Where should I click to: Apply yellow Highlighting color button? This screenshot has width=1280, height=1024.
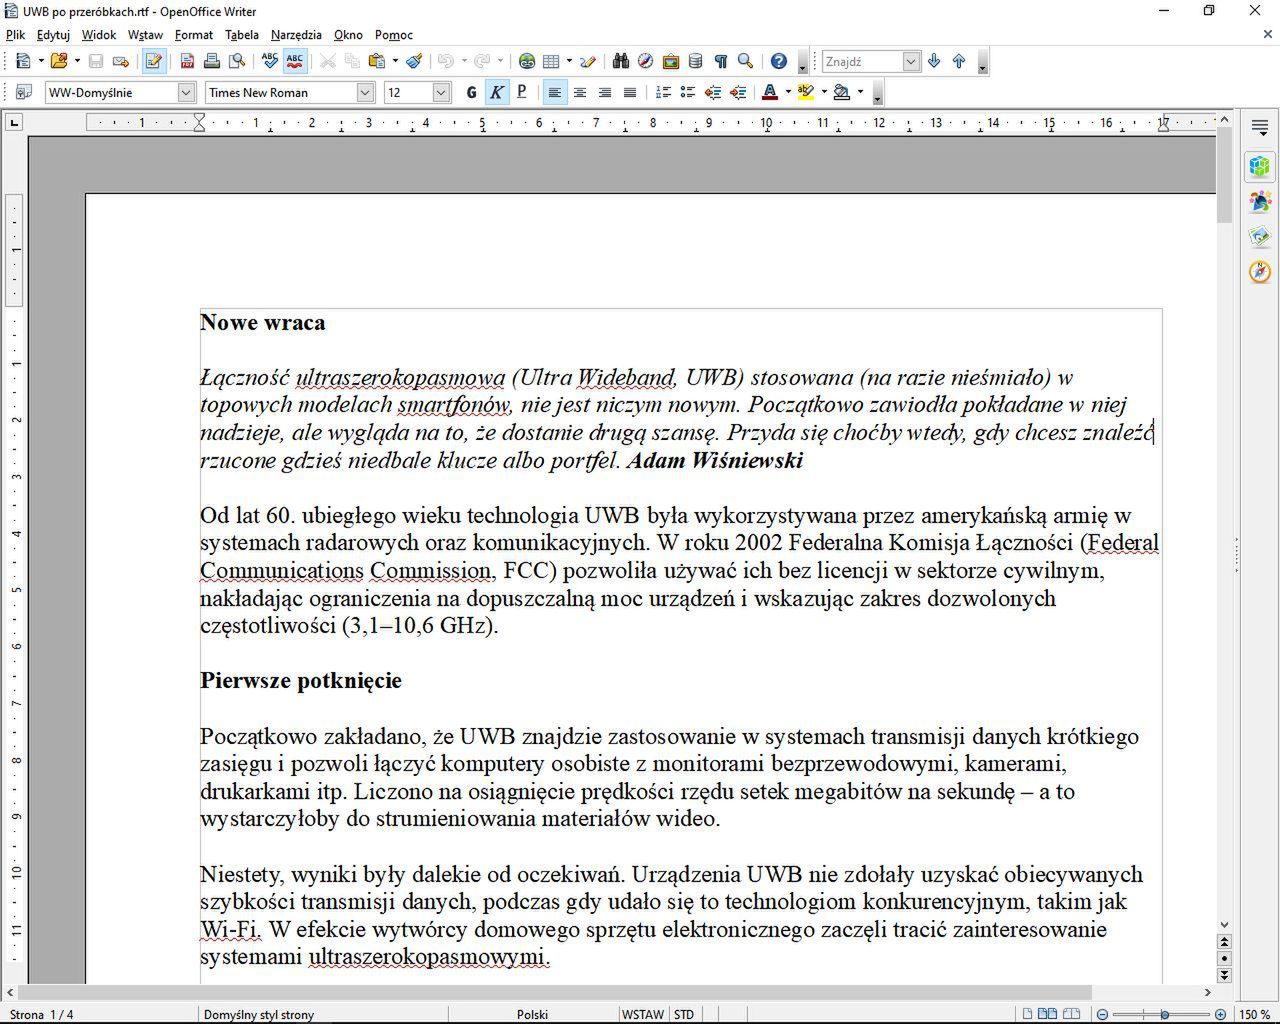coord(805,92)
